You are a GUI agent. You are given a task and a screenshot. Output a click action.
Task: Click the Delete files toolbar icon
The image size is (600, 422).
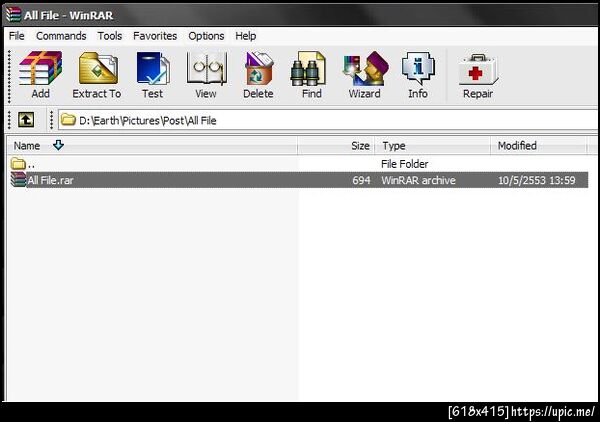coord(259,68)
